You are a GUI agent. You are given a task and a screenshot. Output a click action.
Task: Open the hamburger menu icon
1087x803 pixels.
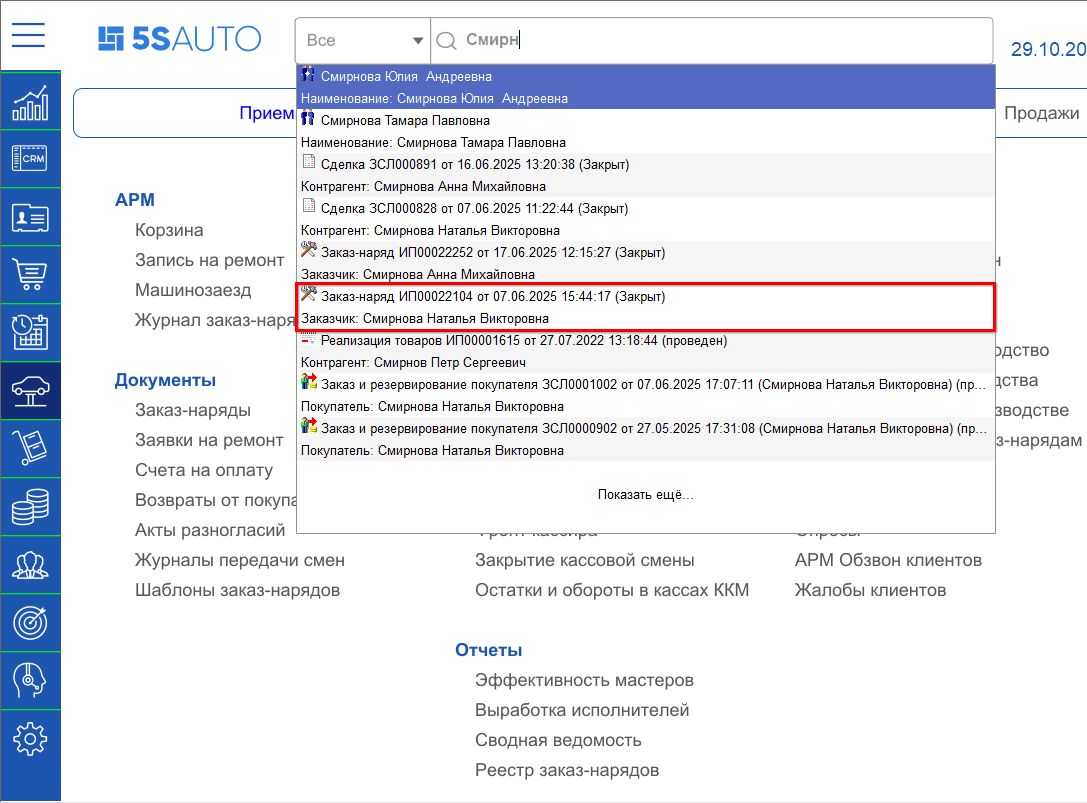pos(28,34)
